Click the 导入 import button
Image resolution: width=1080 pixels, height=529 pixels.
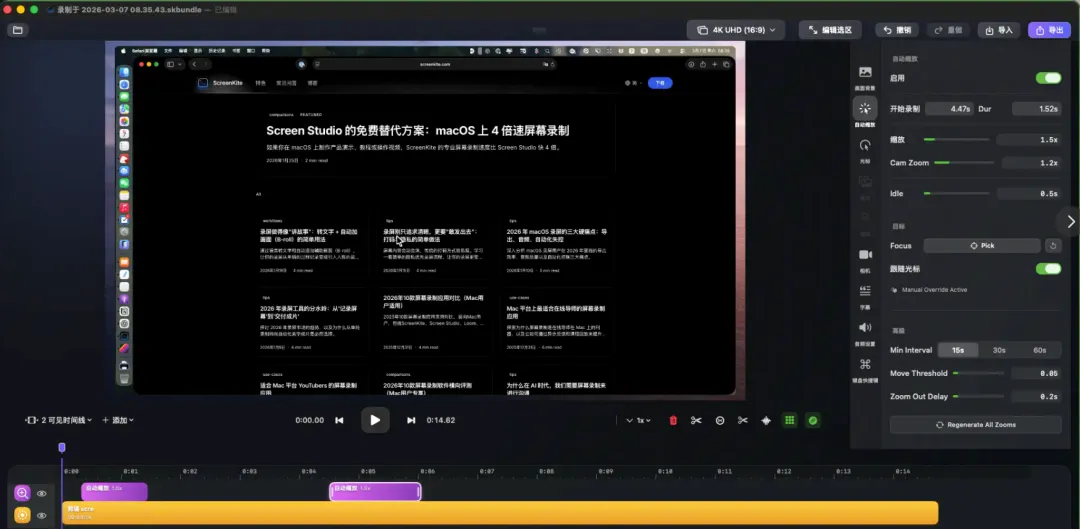click(x=999, y=30)
